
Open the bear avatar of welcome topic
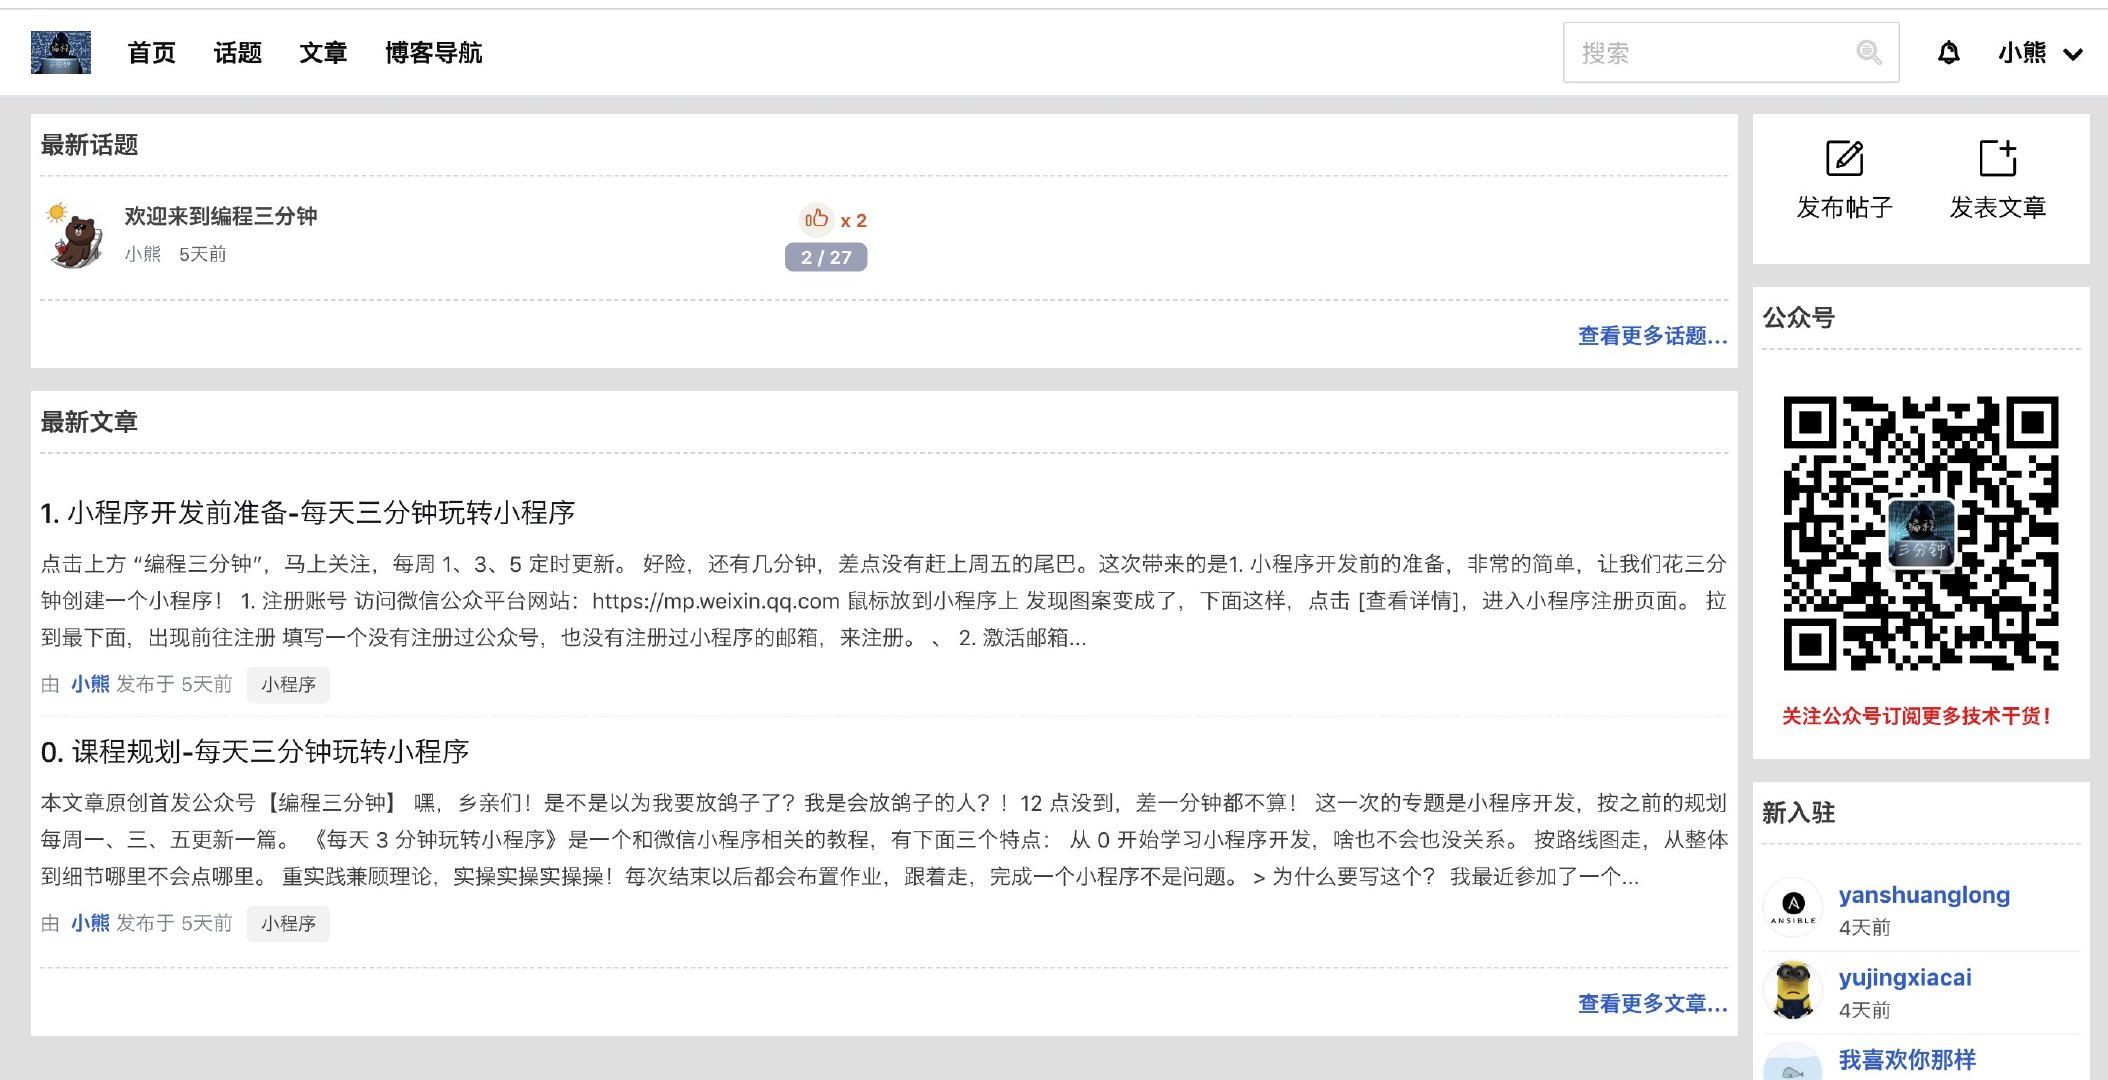tap(76, 236)
